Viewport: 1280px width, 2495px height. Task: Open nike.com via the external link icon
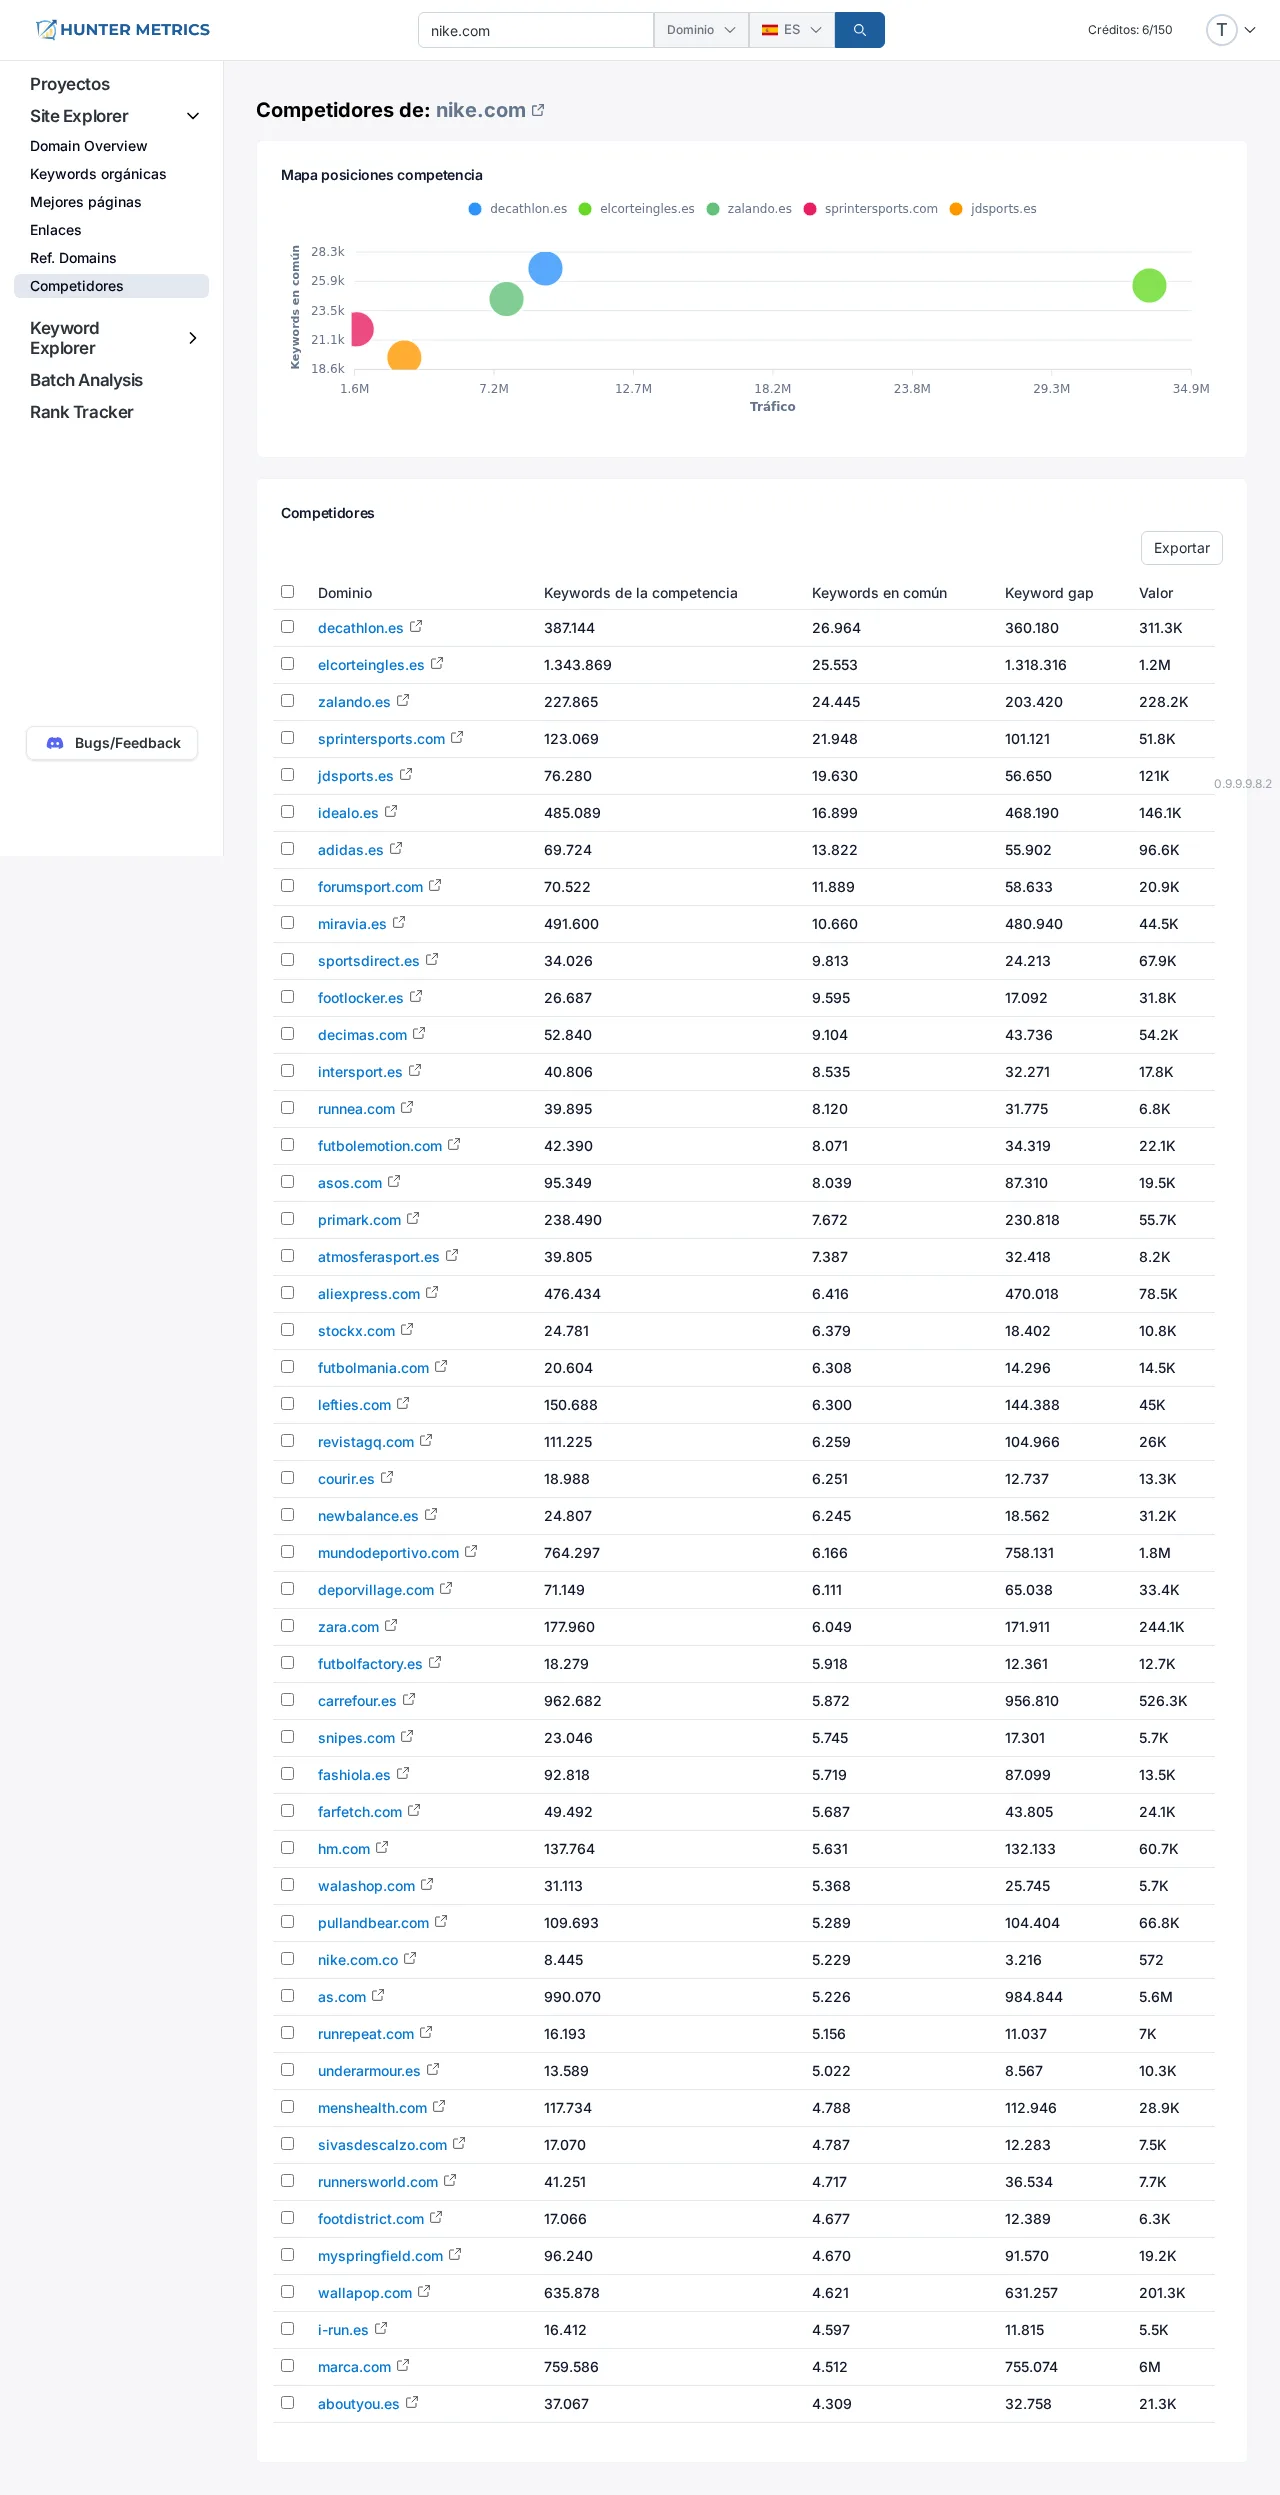538,110
